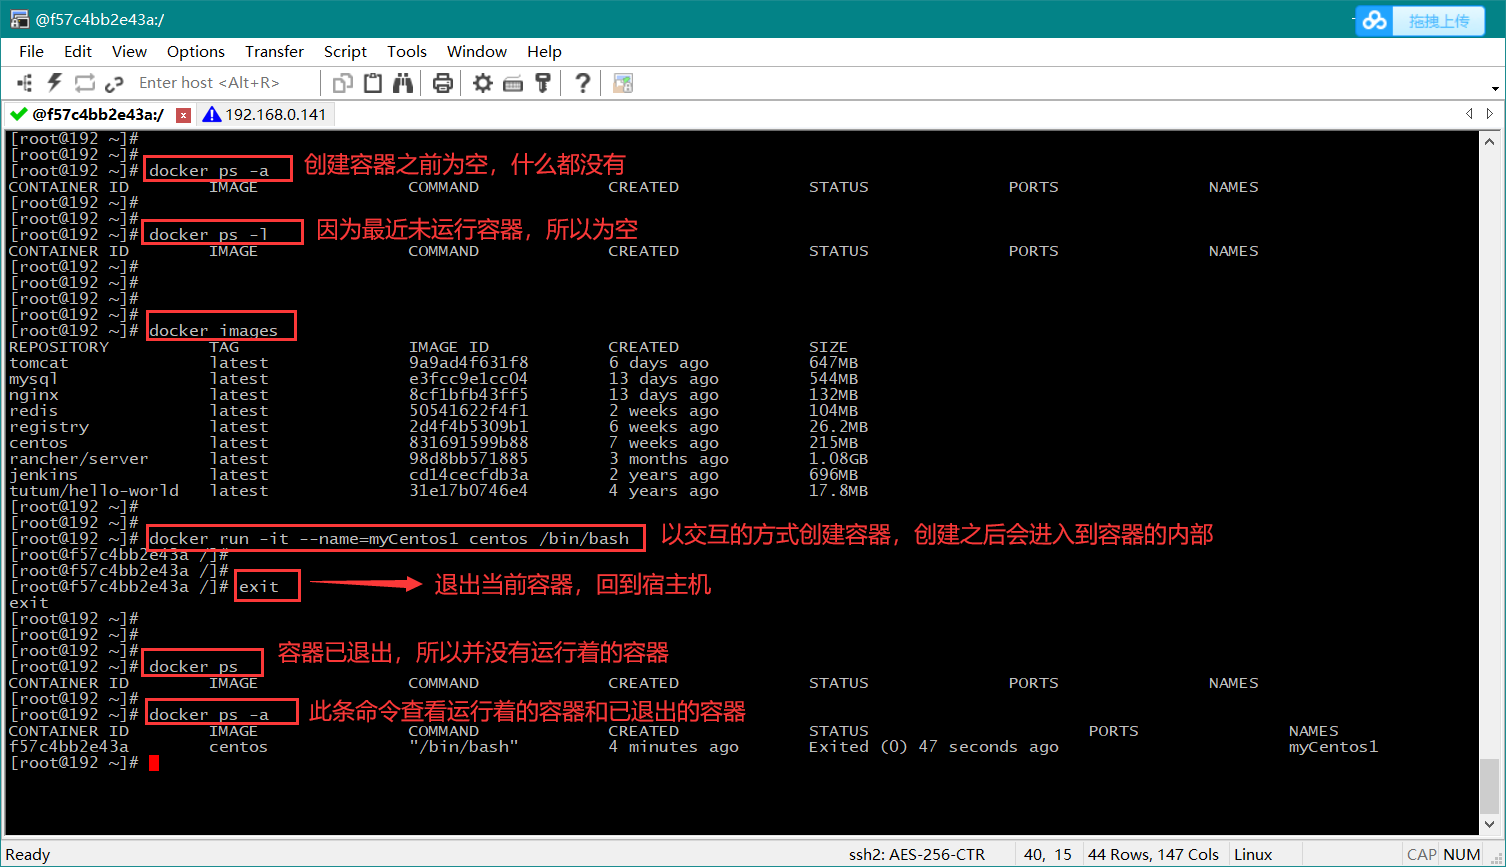
Task: Click the Quick Connect lightning bolt icon
Action: click(x=55, y=83)
